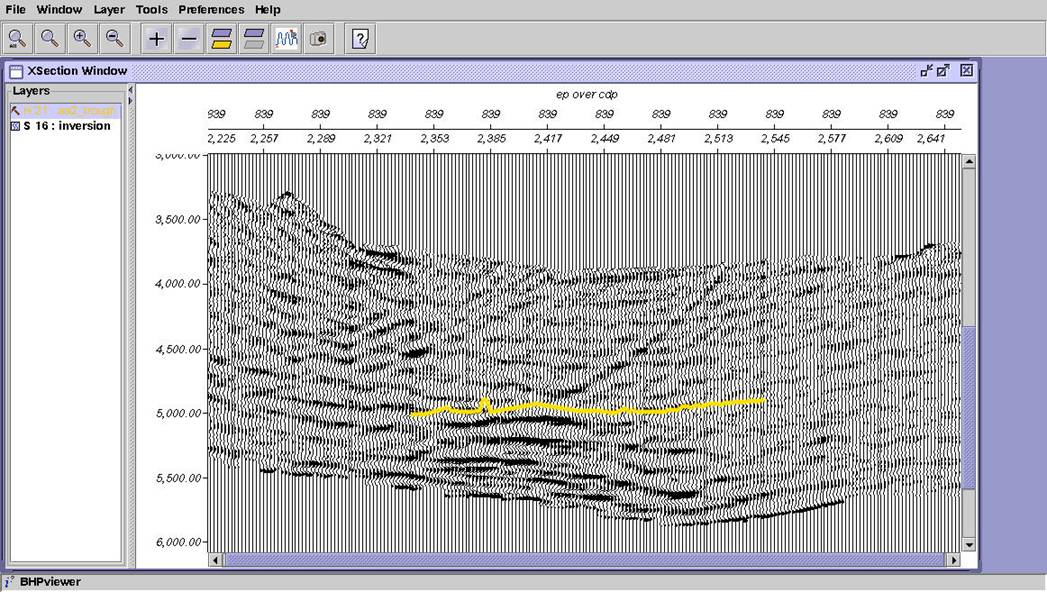The image size is (1047, 592).
Task: Maximize the XSection Window
Action: (943, 71)
